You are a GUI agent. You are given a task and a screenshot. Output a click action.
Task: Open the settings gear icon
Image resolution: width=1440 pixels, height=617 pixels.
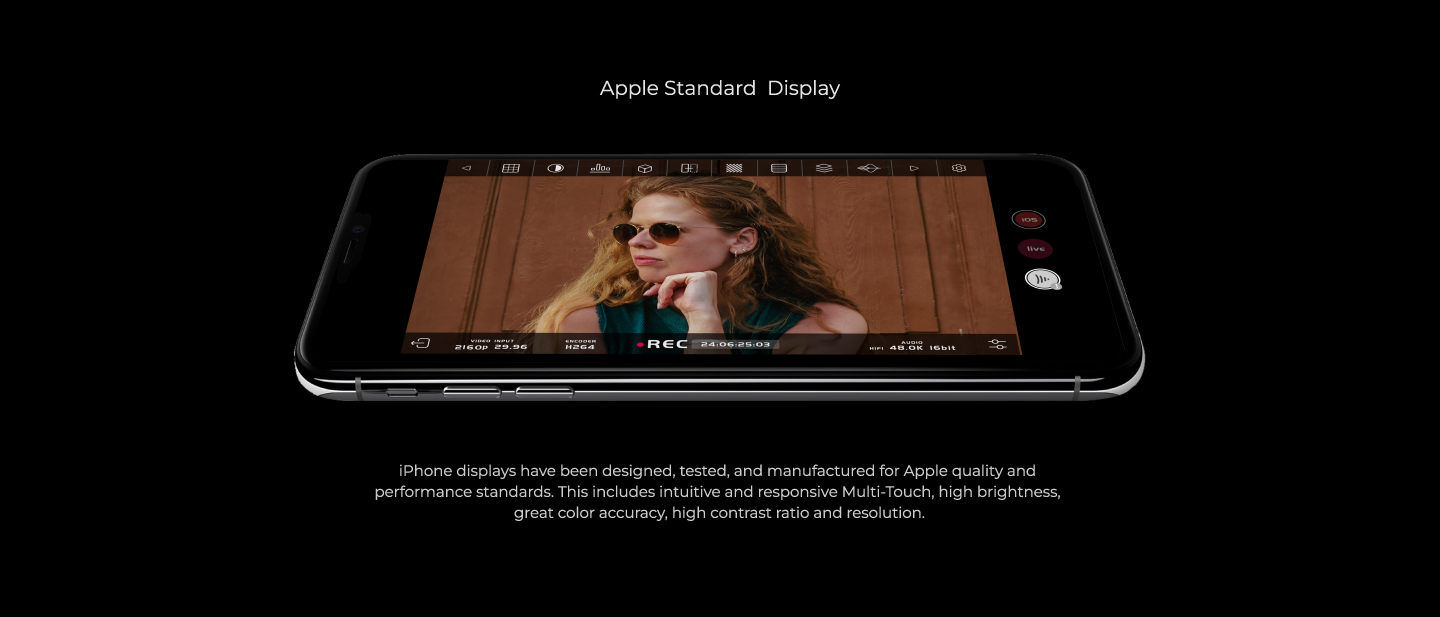[x=959, y=168]
